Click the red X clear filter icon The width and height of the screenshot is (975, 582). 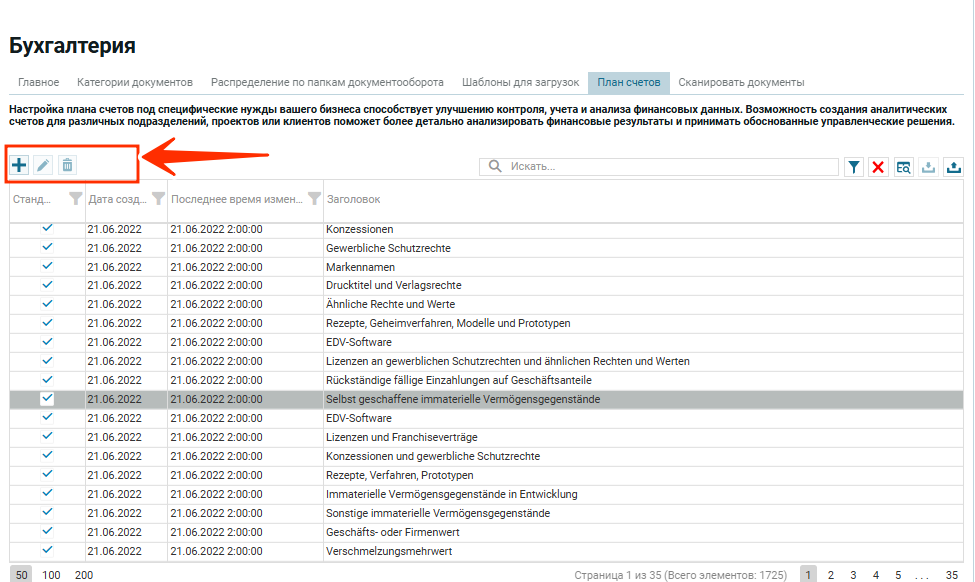point(878,167)
